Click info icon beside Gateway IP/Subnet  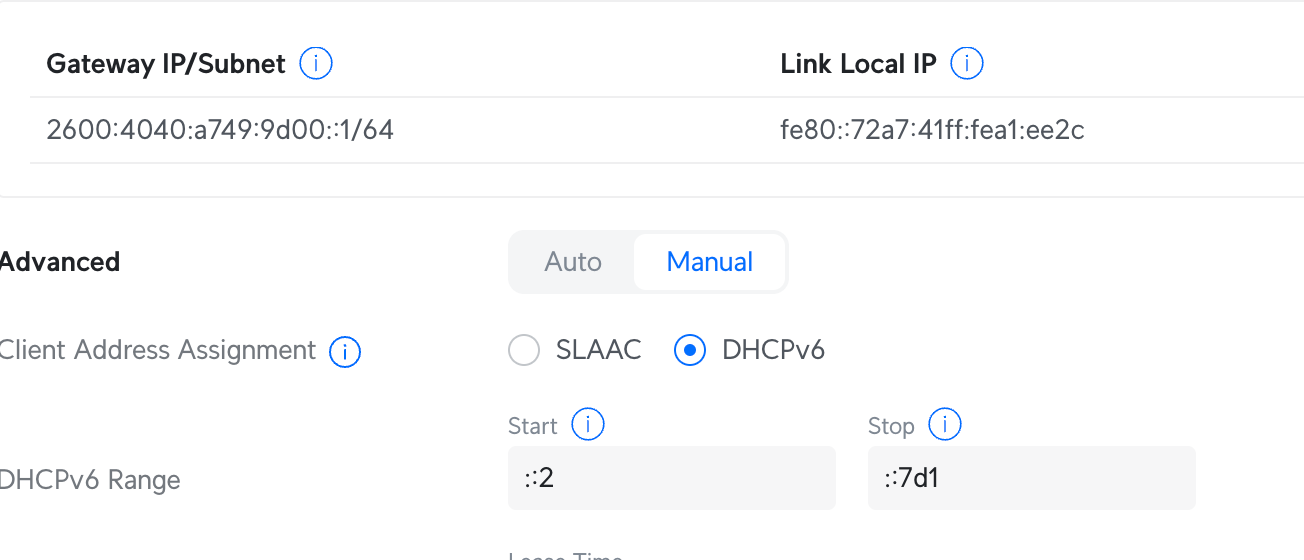point(316,64)
